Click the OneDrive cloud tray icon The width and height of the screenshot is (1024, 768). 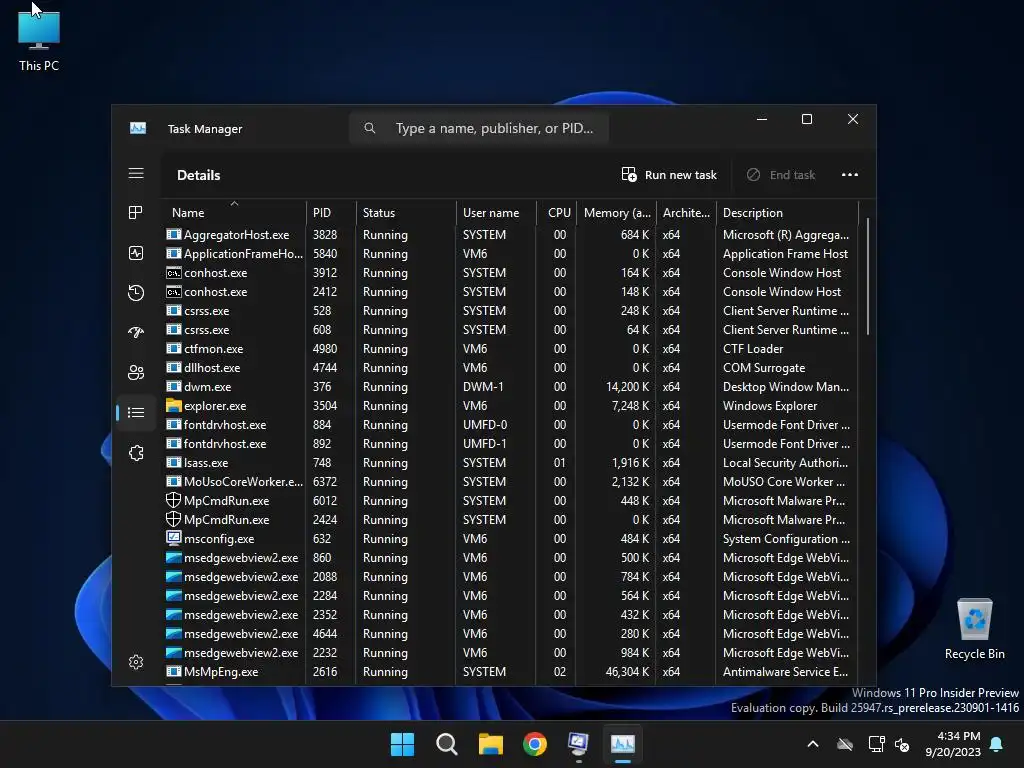[x=845, y=744]
